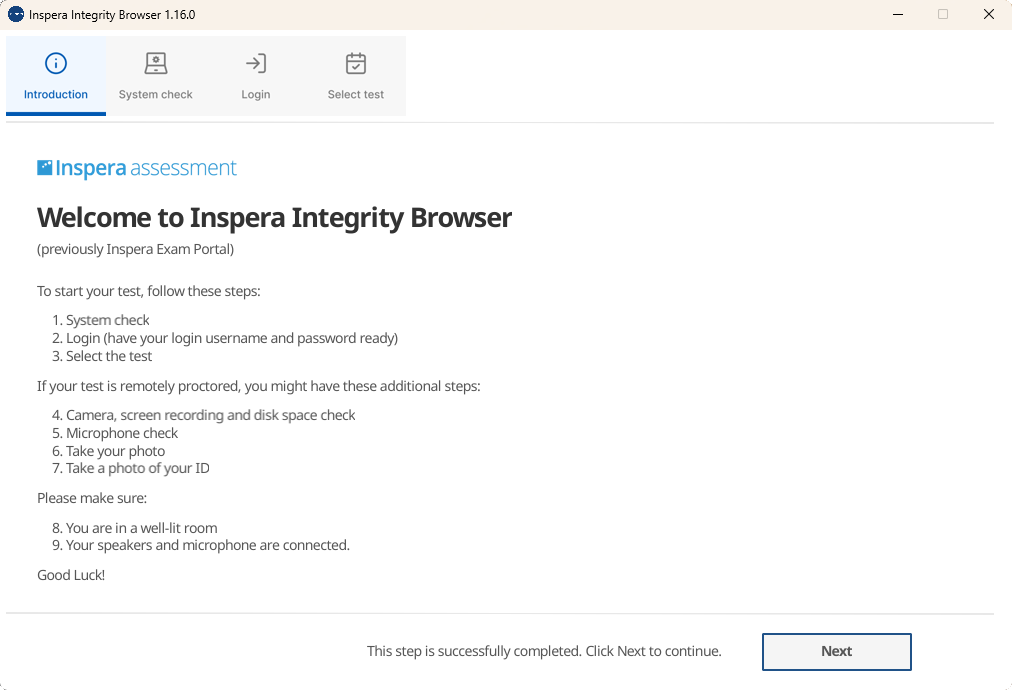Click '(previously Inspera Exam Portal)' text
Image resolution: width=1012 pixels, height=690 pixels.
point(136,249)
